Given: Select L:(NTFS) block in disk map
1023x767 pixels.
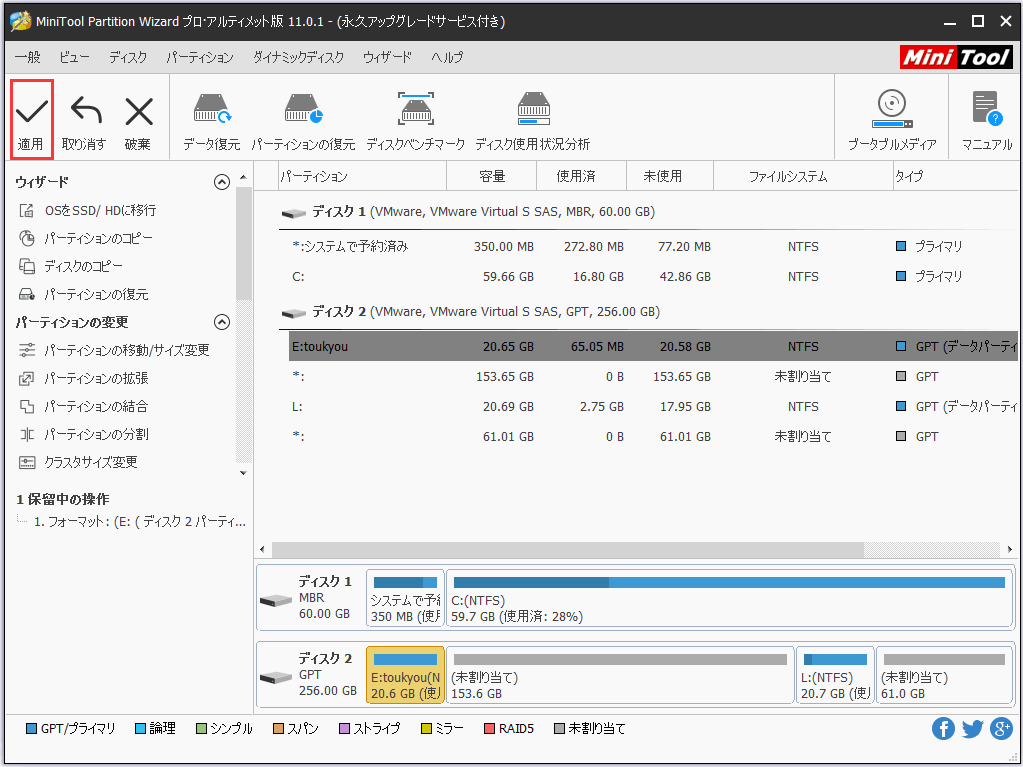Looking at the screenshot, I should [x=835, y=675].
